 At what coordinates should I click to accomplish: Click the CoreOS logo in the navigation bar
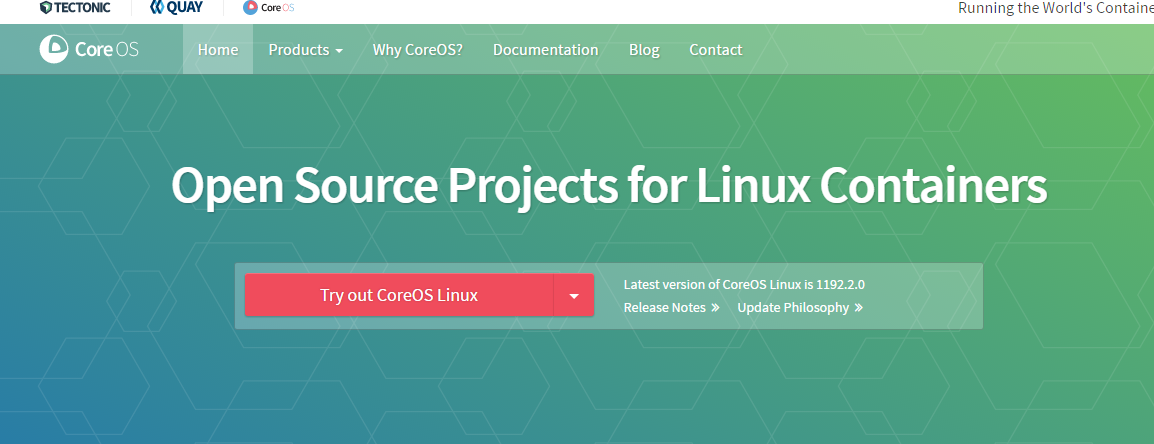(89, 49)
